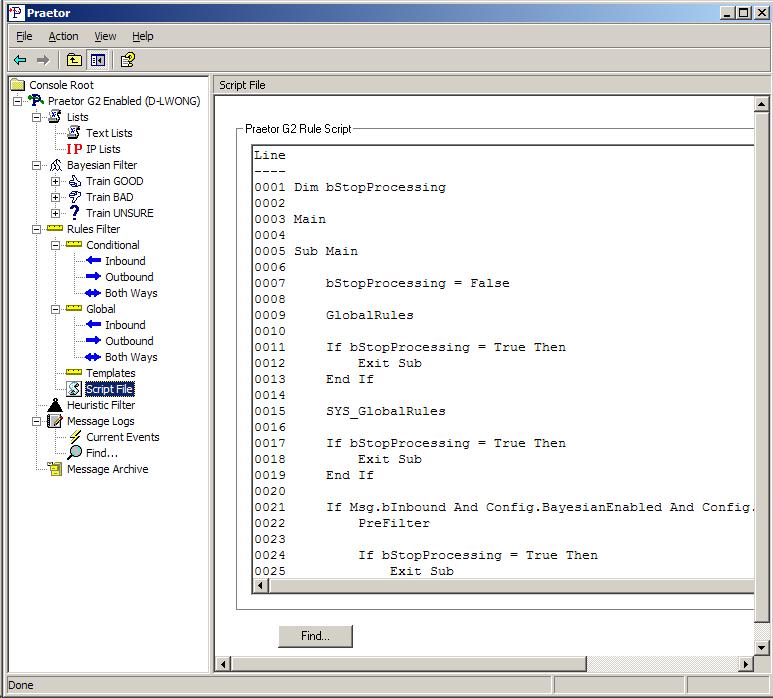Screen dimensions: 773x698
Task: Collapse the Global rules node
Action: 56,310
